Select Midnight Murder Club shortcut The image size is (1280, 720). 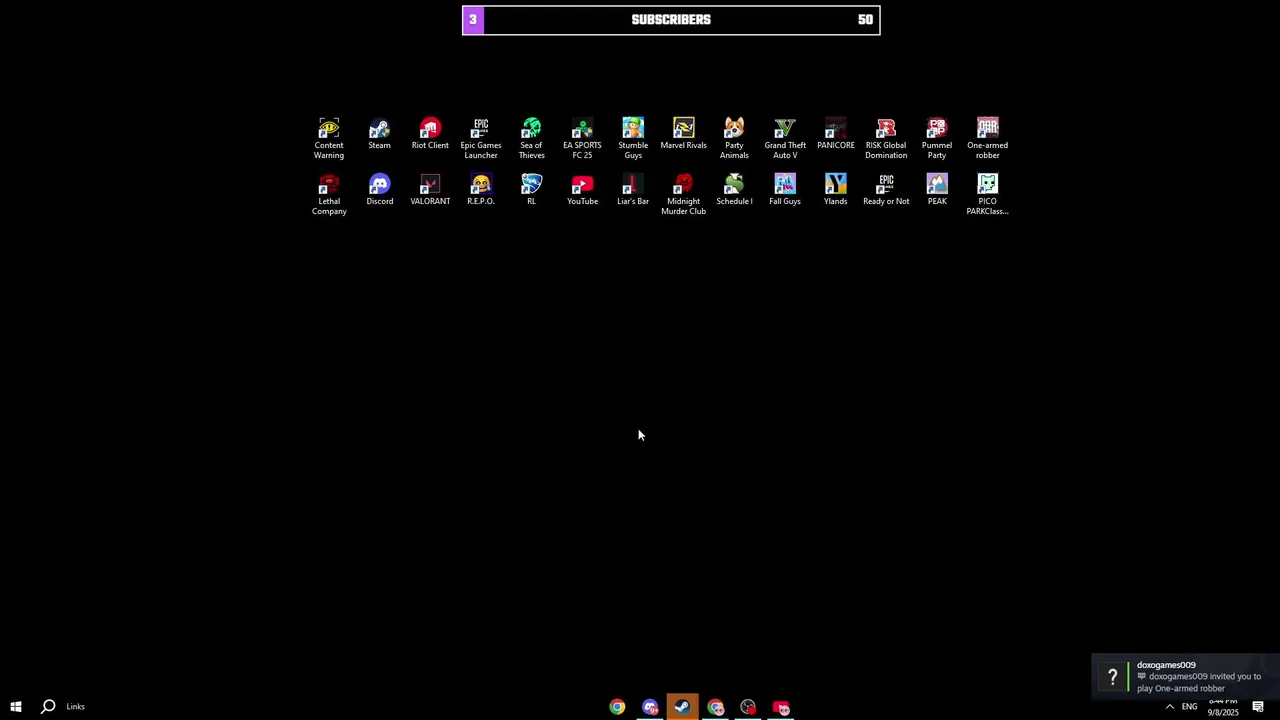point(684,194)
